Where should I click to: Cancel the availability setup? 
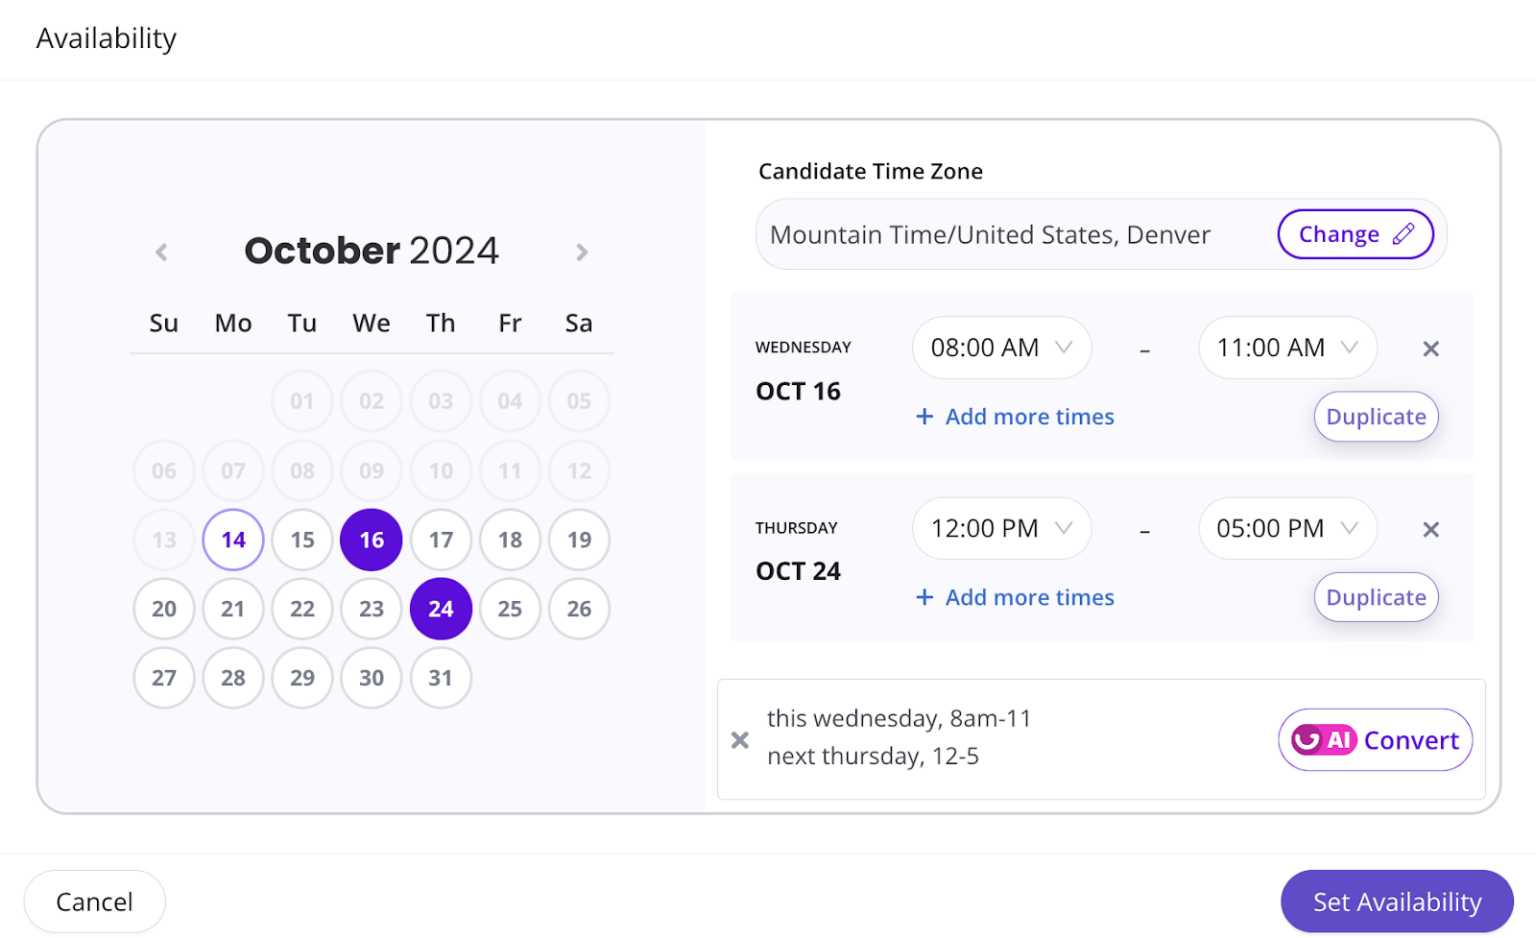click(x=94, y=901)
